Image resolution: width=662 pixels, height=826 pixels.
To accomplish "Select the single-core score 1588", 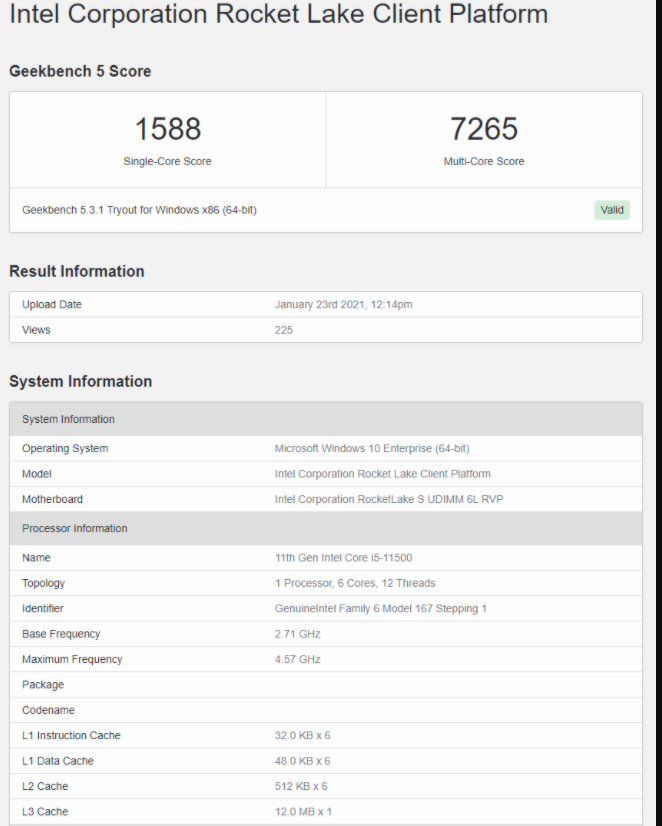I will (x=167, y=129).
